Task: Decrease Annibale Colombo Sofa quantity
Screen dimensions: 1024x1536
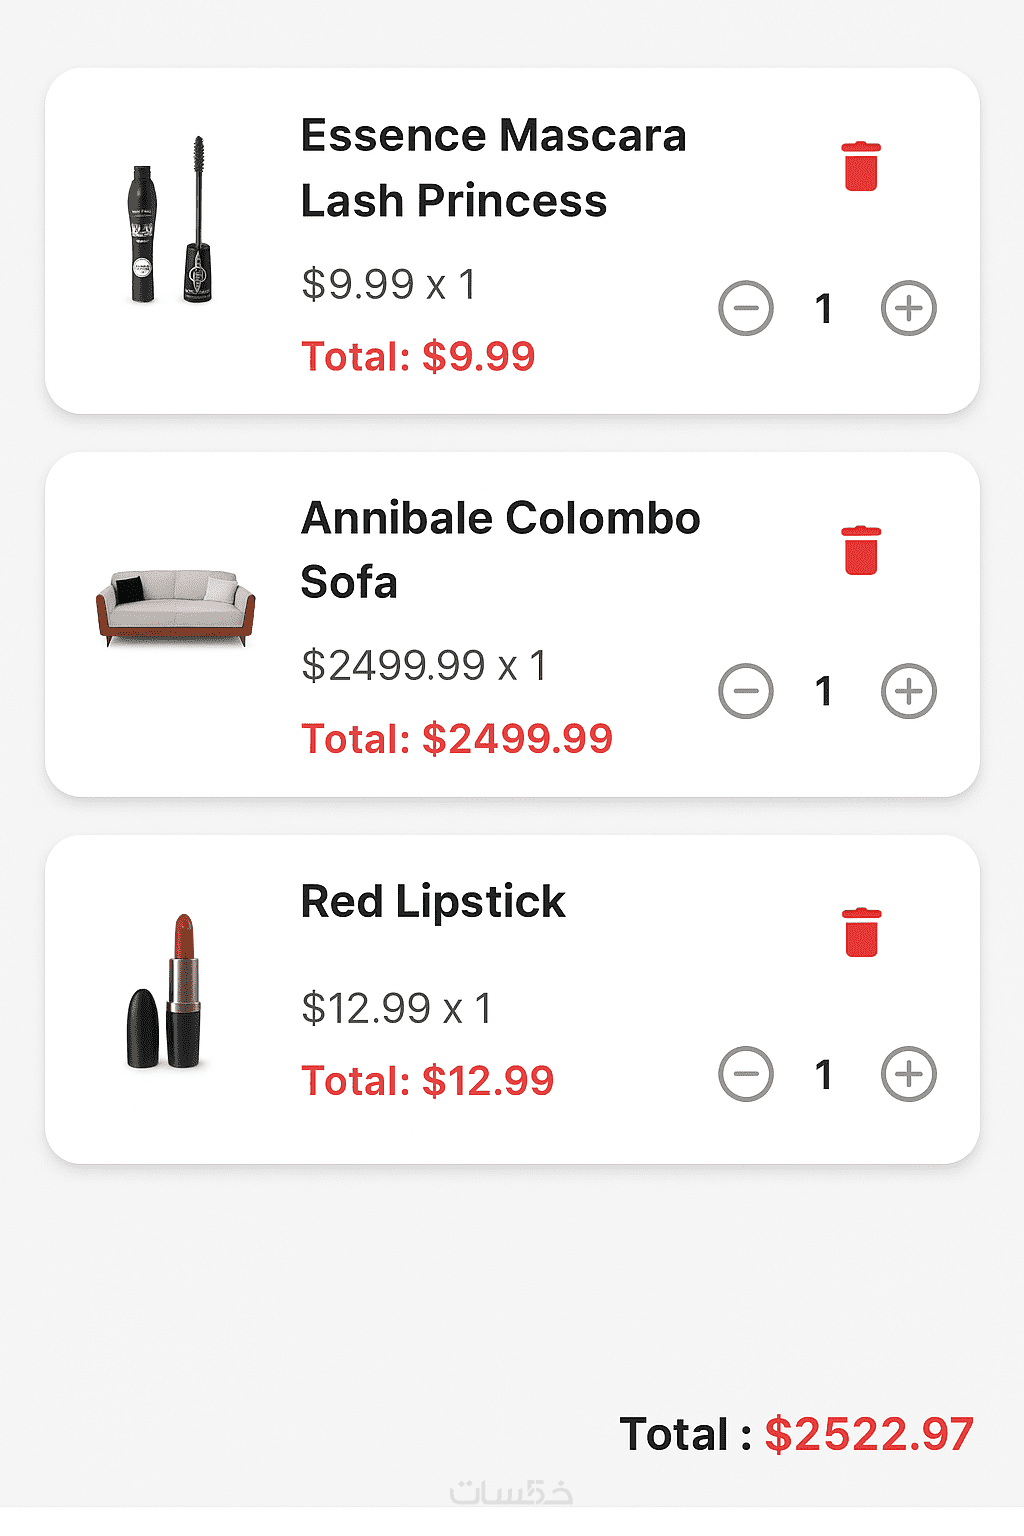Action: [x=746, y=691]
